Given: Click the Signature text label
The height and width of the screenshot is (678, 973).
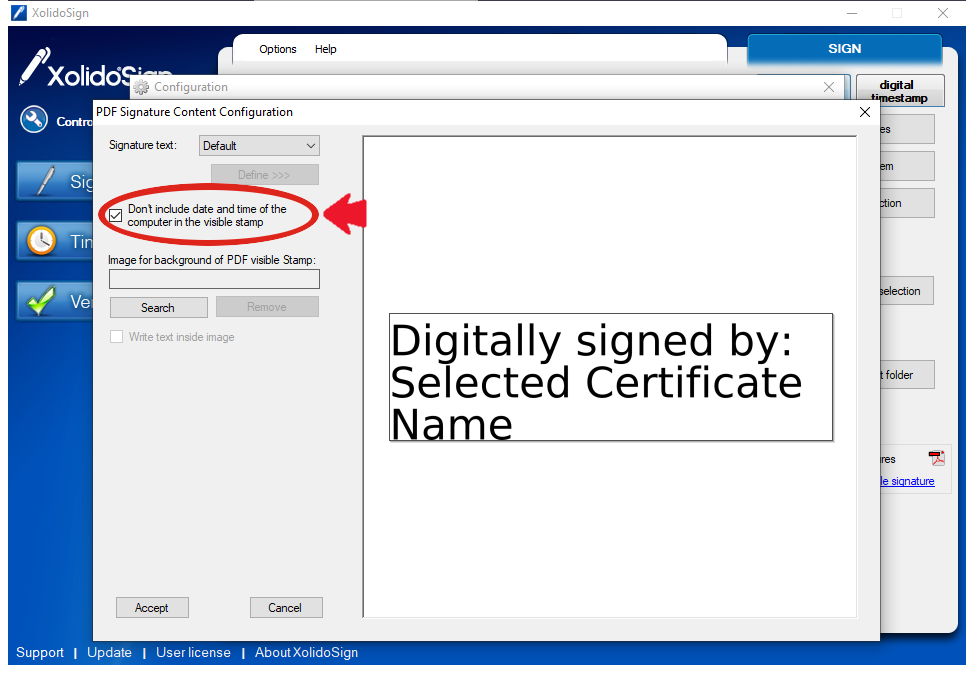Looking at the screenshot, I should pyautogui.click(x=143, y=145).
